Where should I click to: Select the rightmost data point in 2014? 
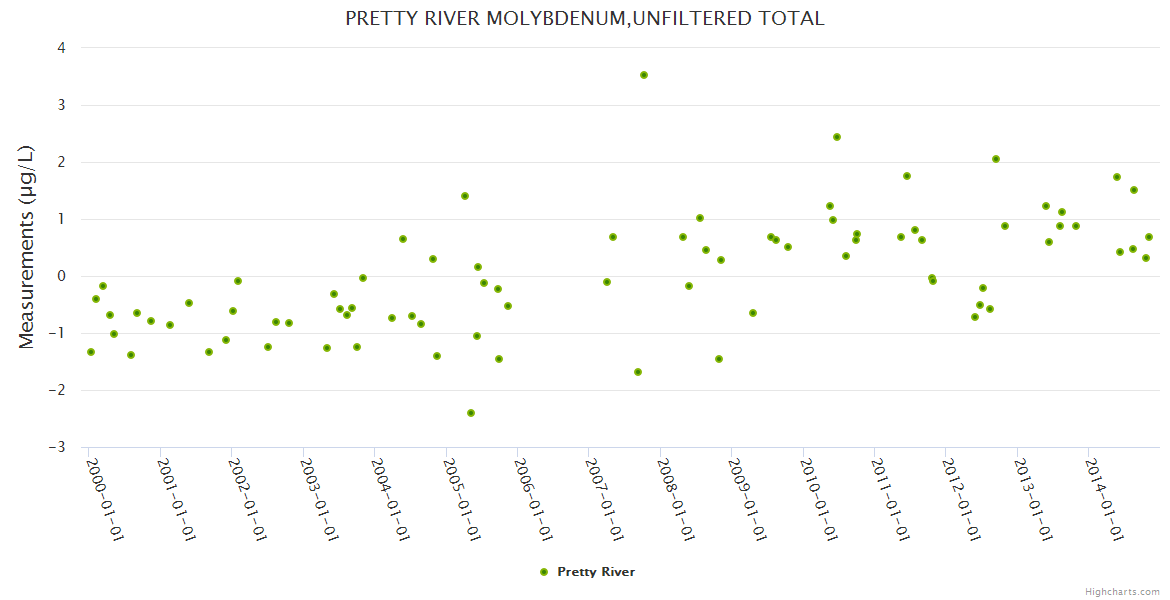click(x=1149, y=237)
